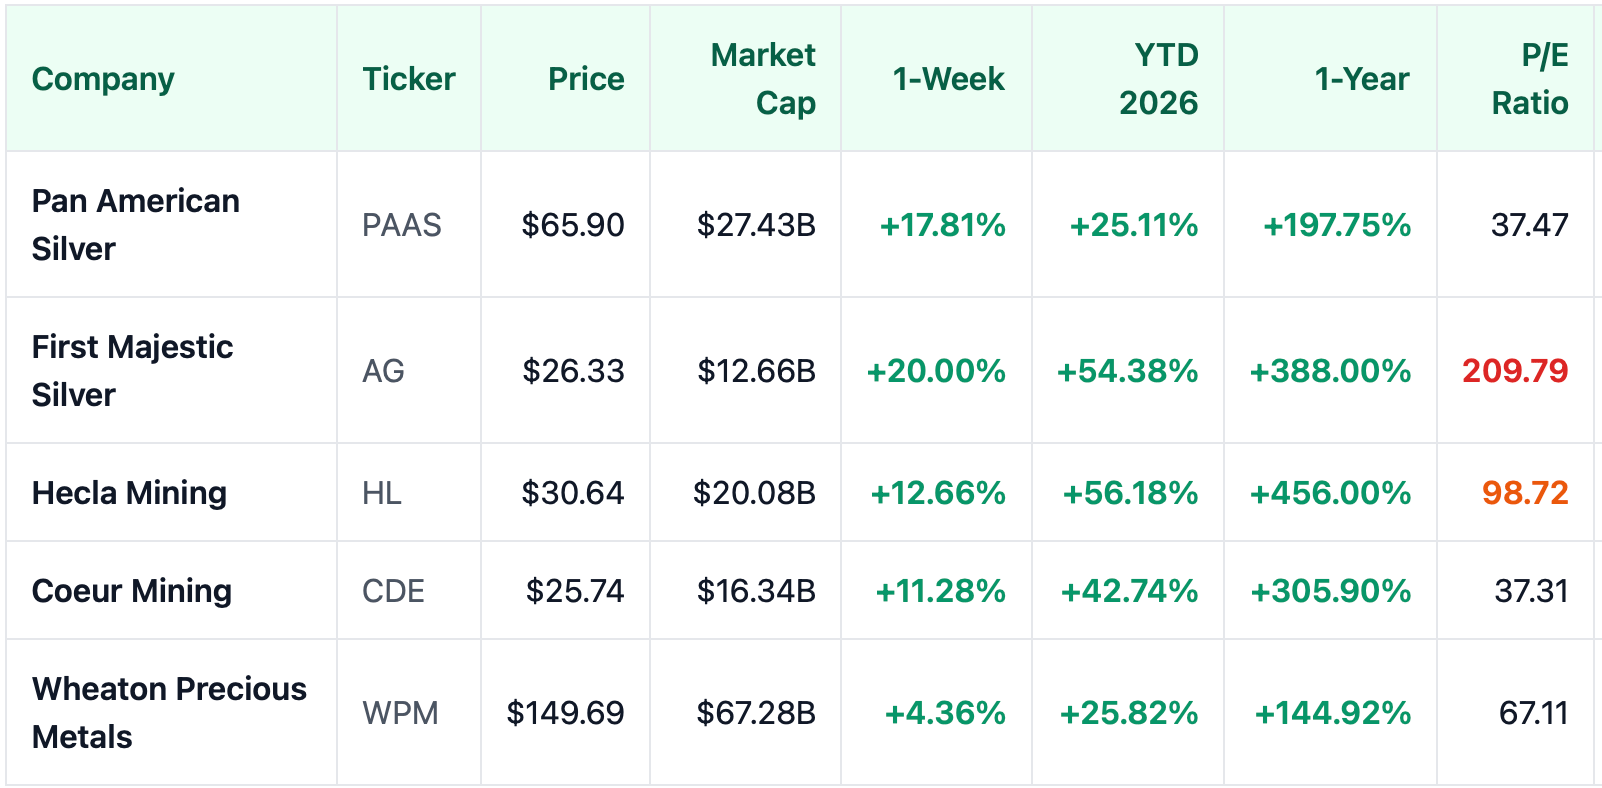Viewport: 1602px width, 788px height.
Task: Sort by the Ticker column header
Action: click(408, 79)
